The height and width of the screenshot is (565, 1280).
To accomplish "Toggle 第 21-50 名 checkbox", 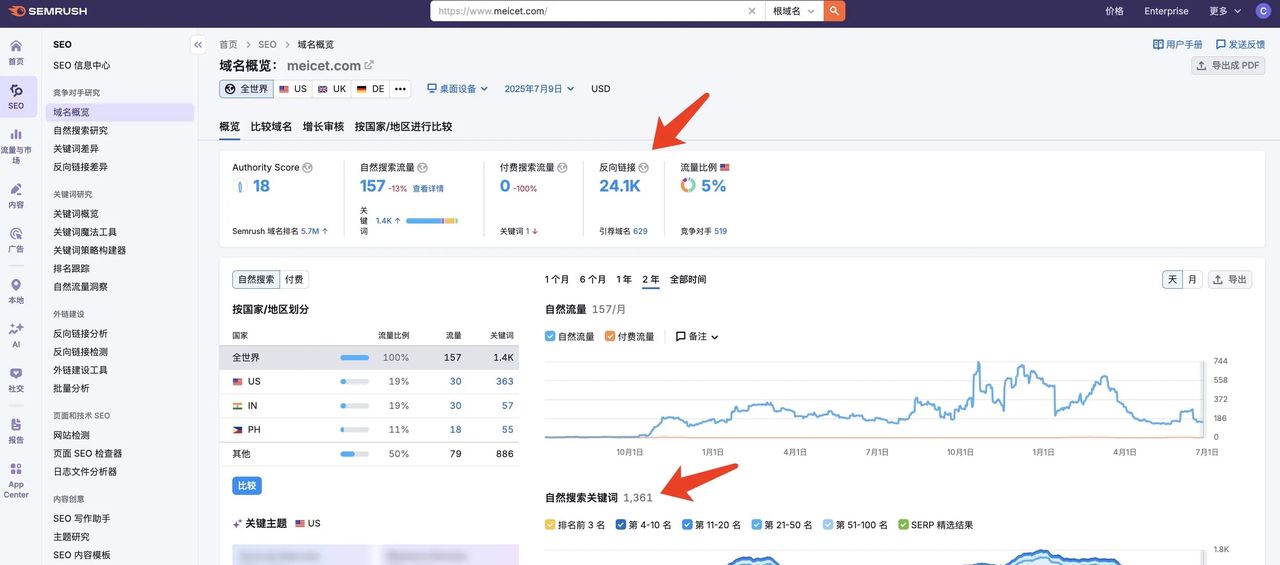I will coord(756,524).
